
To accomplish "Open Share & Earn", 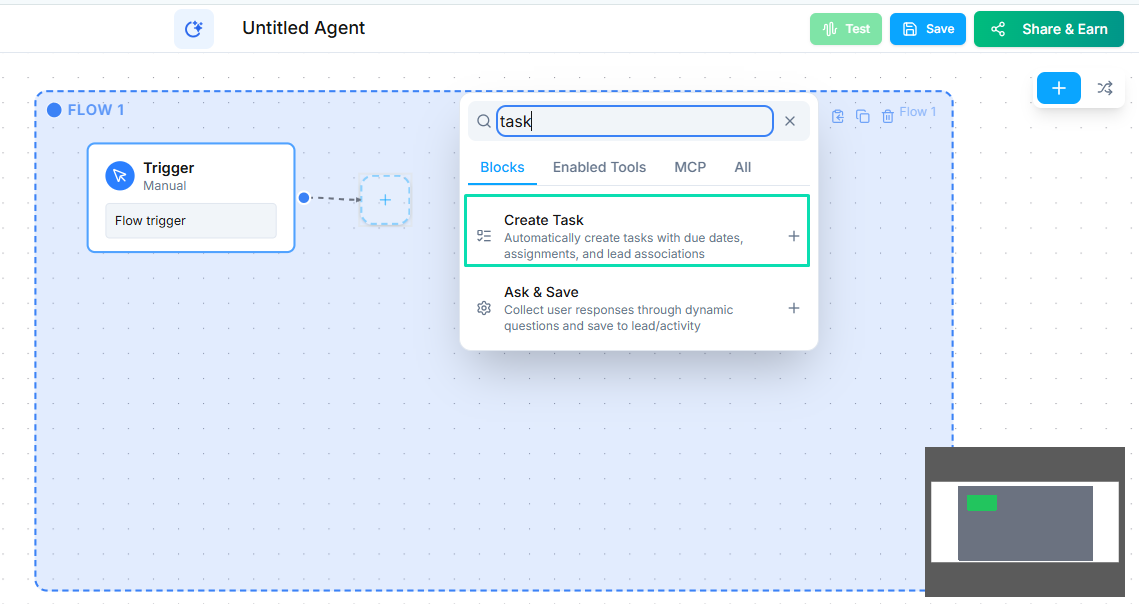I will [1048, 28].
